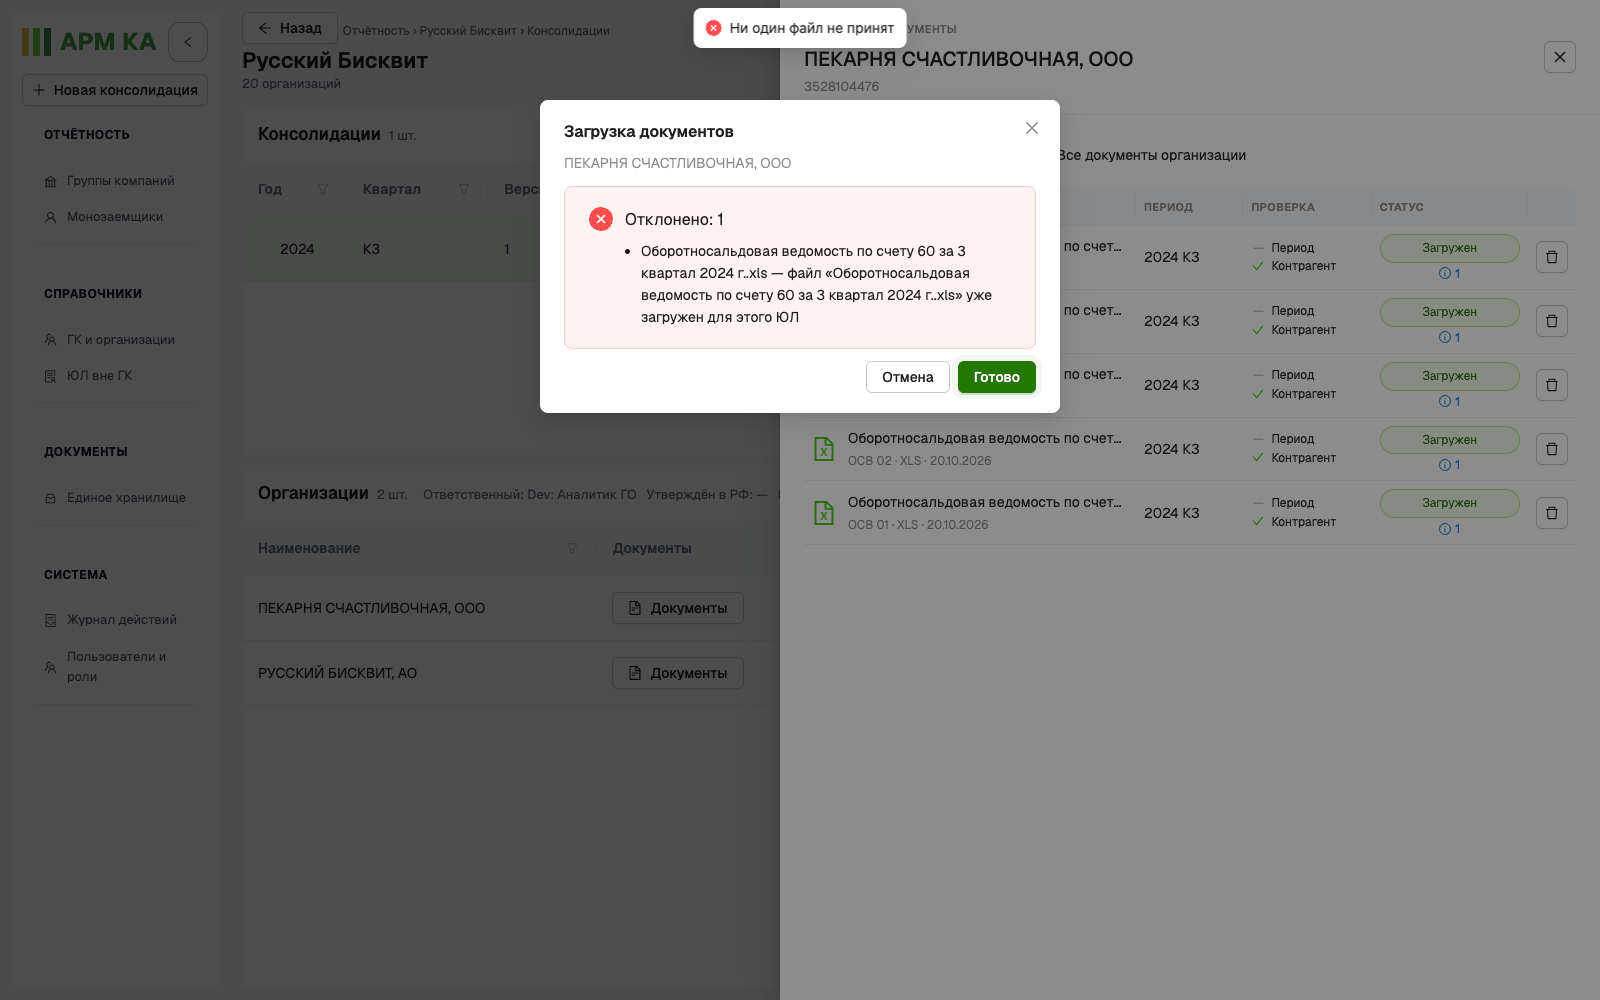
Task: Click the СТАТУС column header
Action: click(1402, 207)
